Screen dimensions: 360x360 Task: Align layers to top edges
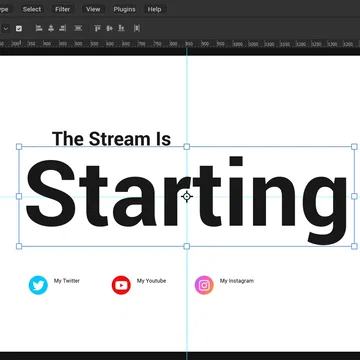coord(97,28)
